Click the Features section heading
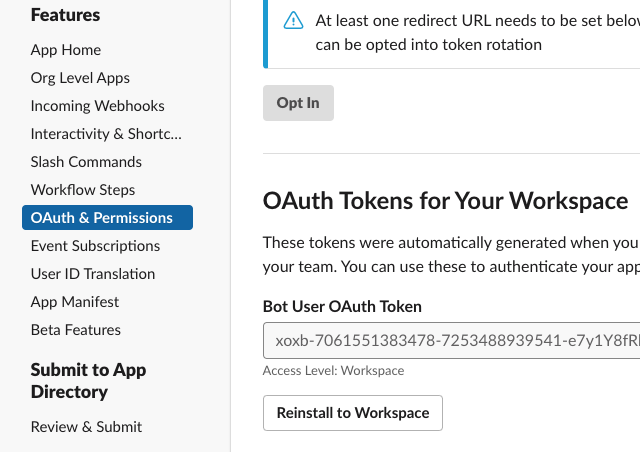The width and height of the screenshot is (640, 452). [x=65, y=15]
